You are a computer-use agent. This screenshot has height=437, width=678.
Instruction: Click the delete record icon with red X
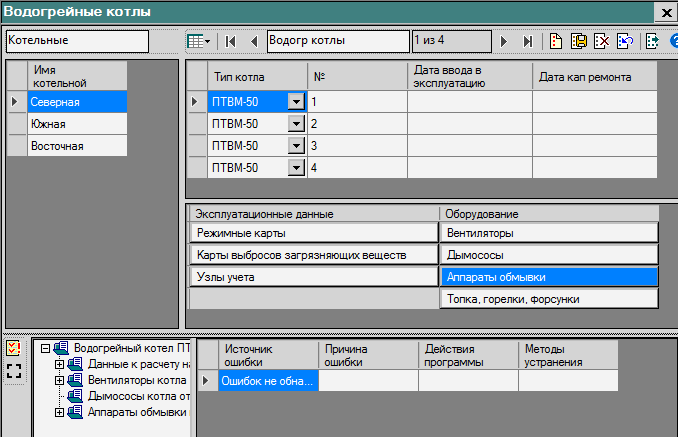pyautogui.click(x=601, y=41)
